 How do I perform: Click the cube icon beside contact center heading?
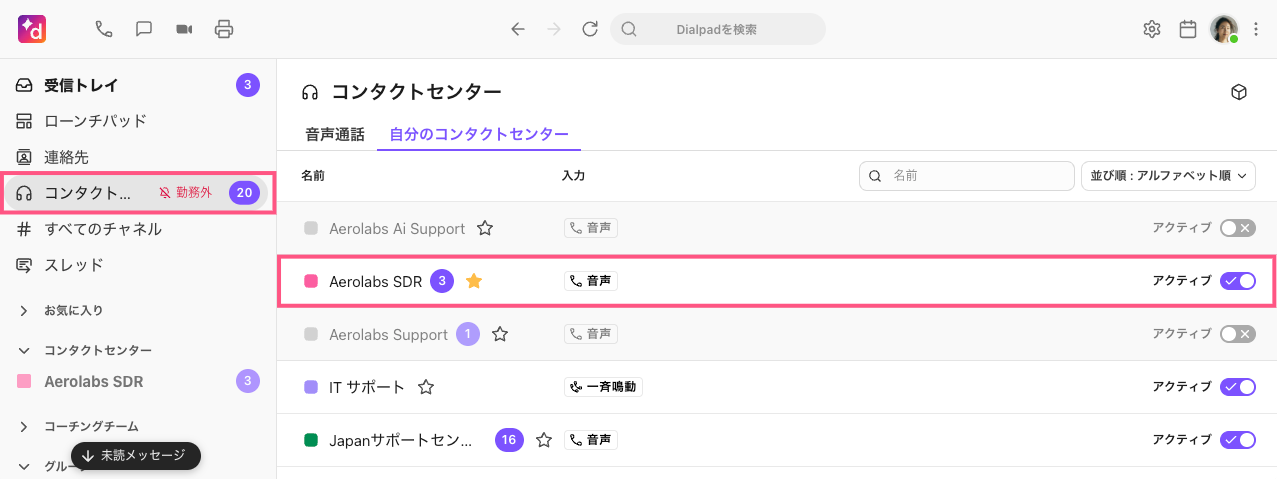[1239, 92]
